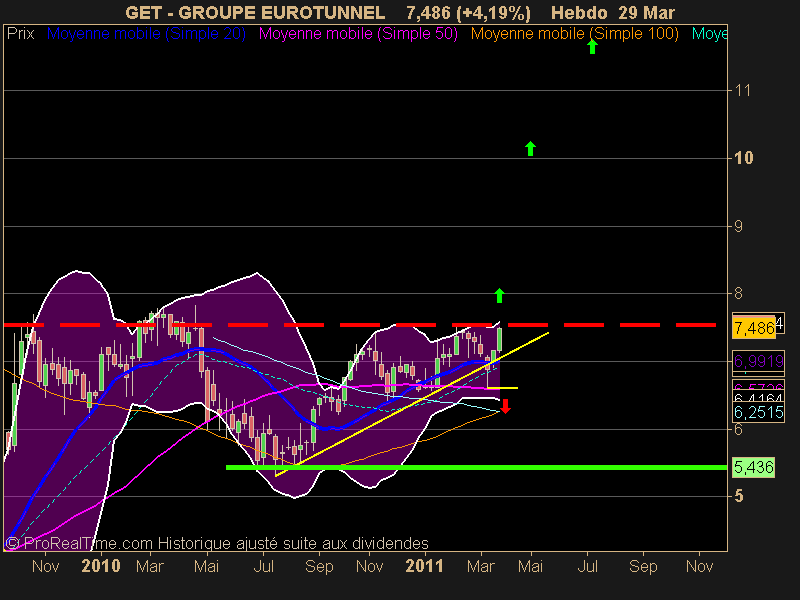This screenshot has height=600, width=800.
Task: Click the cyan 6,2515 value tag
Action: click(x=759, y=412)
